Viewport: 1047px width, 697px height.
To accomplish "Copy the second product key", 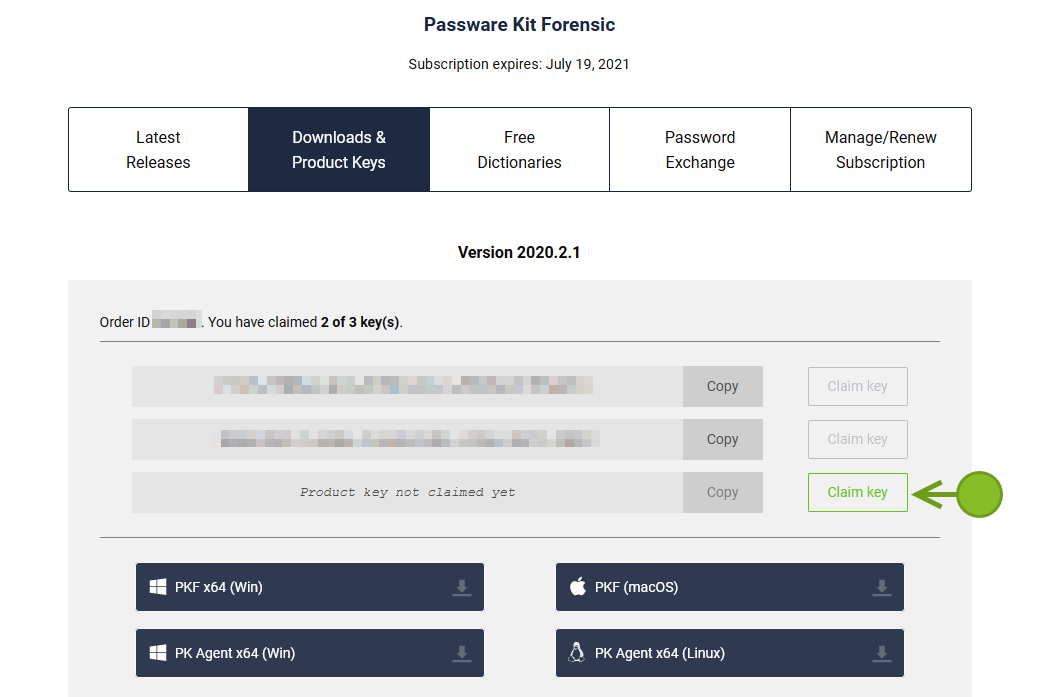I will tap(722, 439).
